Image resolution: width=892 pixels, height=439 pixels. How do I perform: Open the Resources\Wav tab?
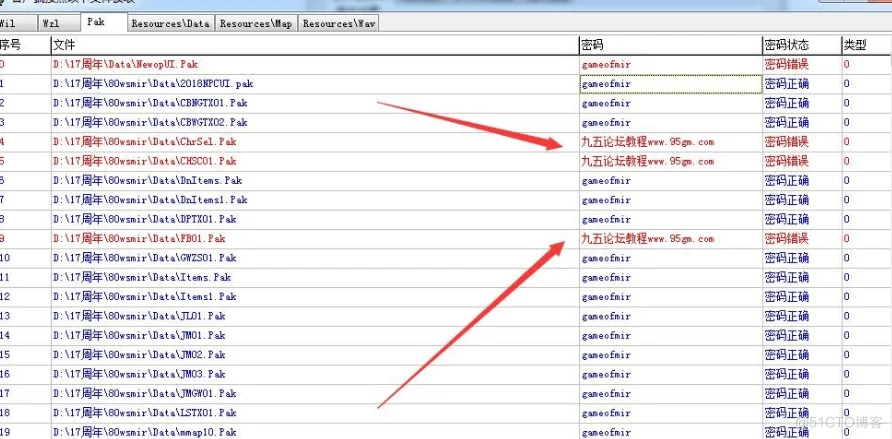tap(338, 23)
